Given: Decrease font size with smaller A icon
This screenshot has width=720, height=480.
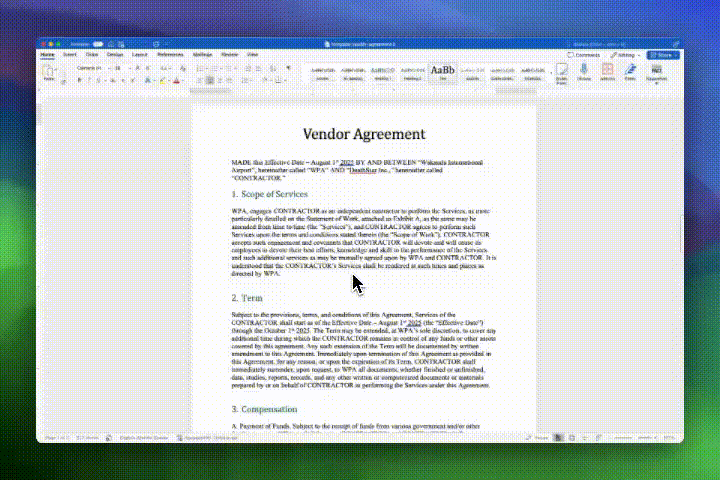Looking at the screenshot, I should [x=147, y=68].
